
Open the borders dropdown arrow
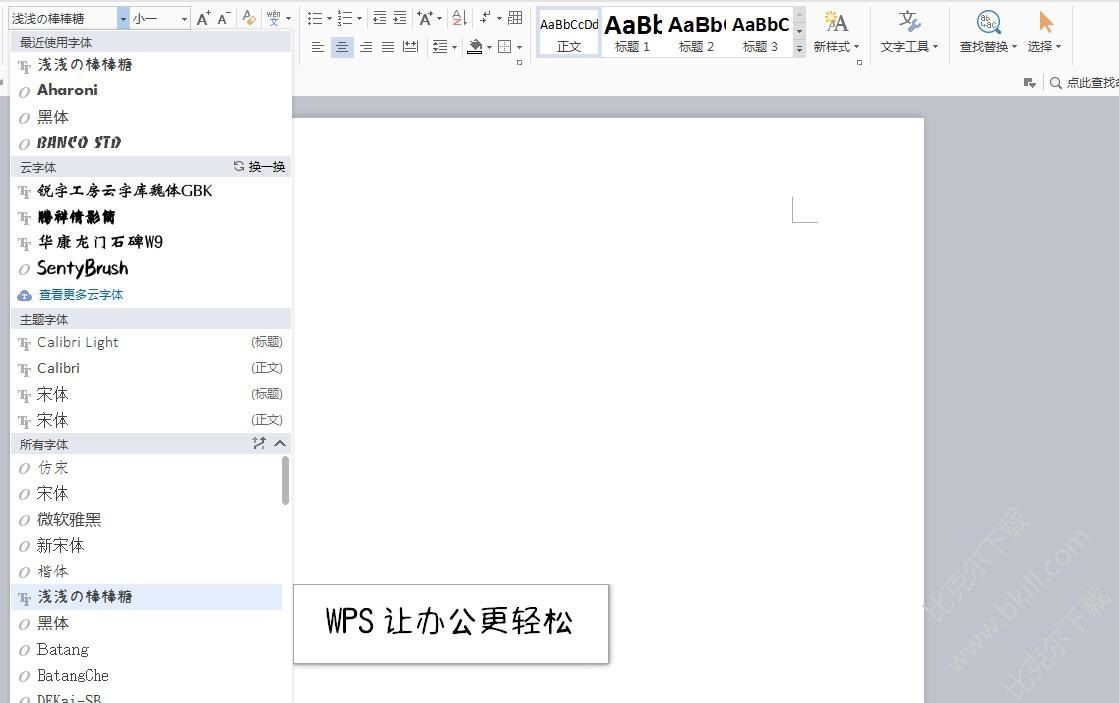tap(519, 48)
